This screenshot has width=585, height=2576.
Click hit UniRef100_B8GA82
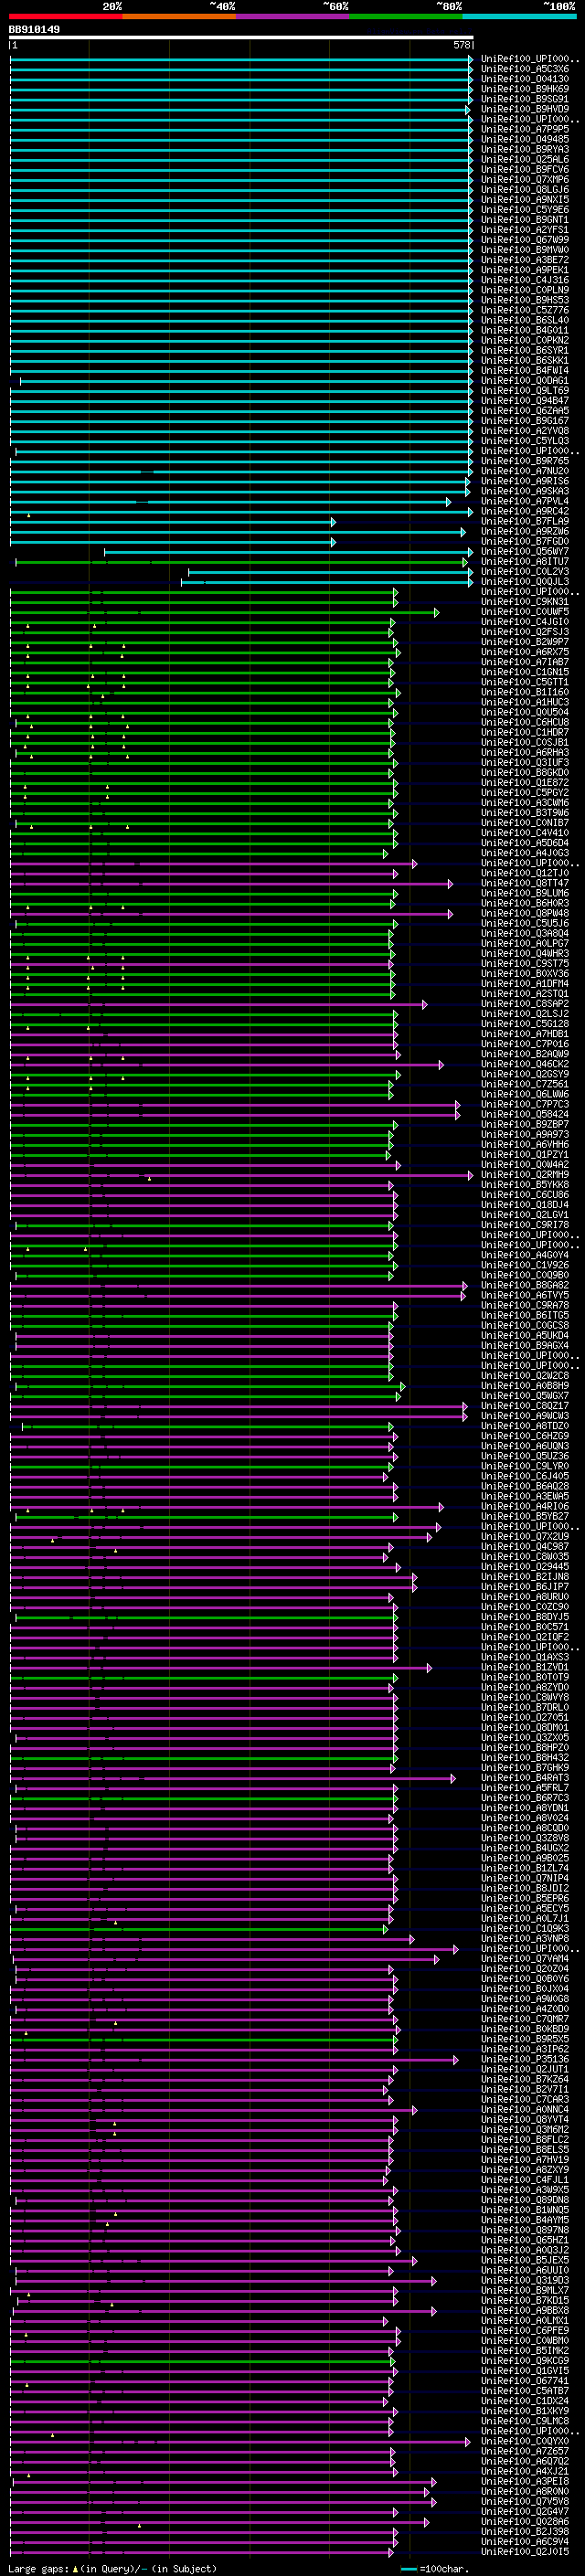(x=525, y=1285)
